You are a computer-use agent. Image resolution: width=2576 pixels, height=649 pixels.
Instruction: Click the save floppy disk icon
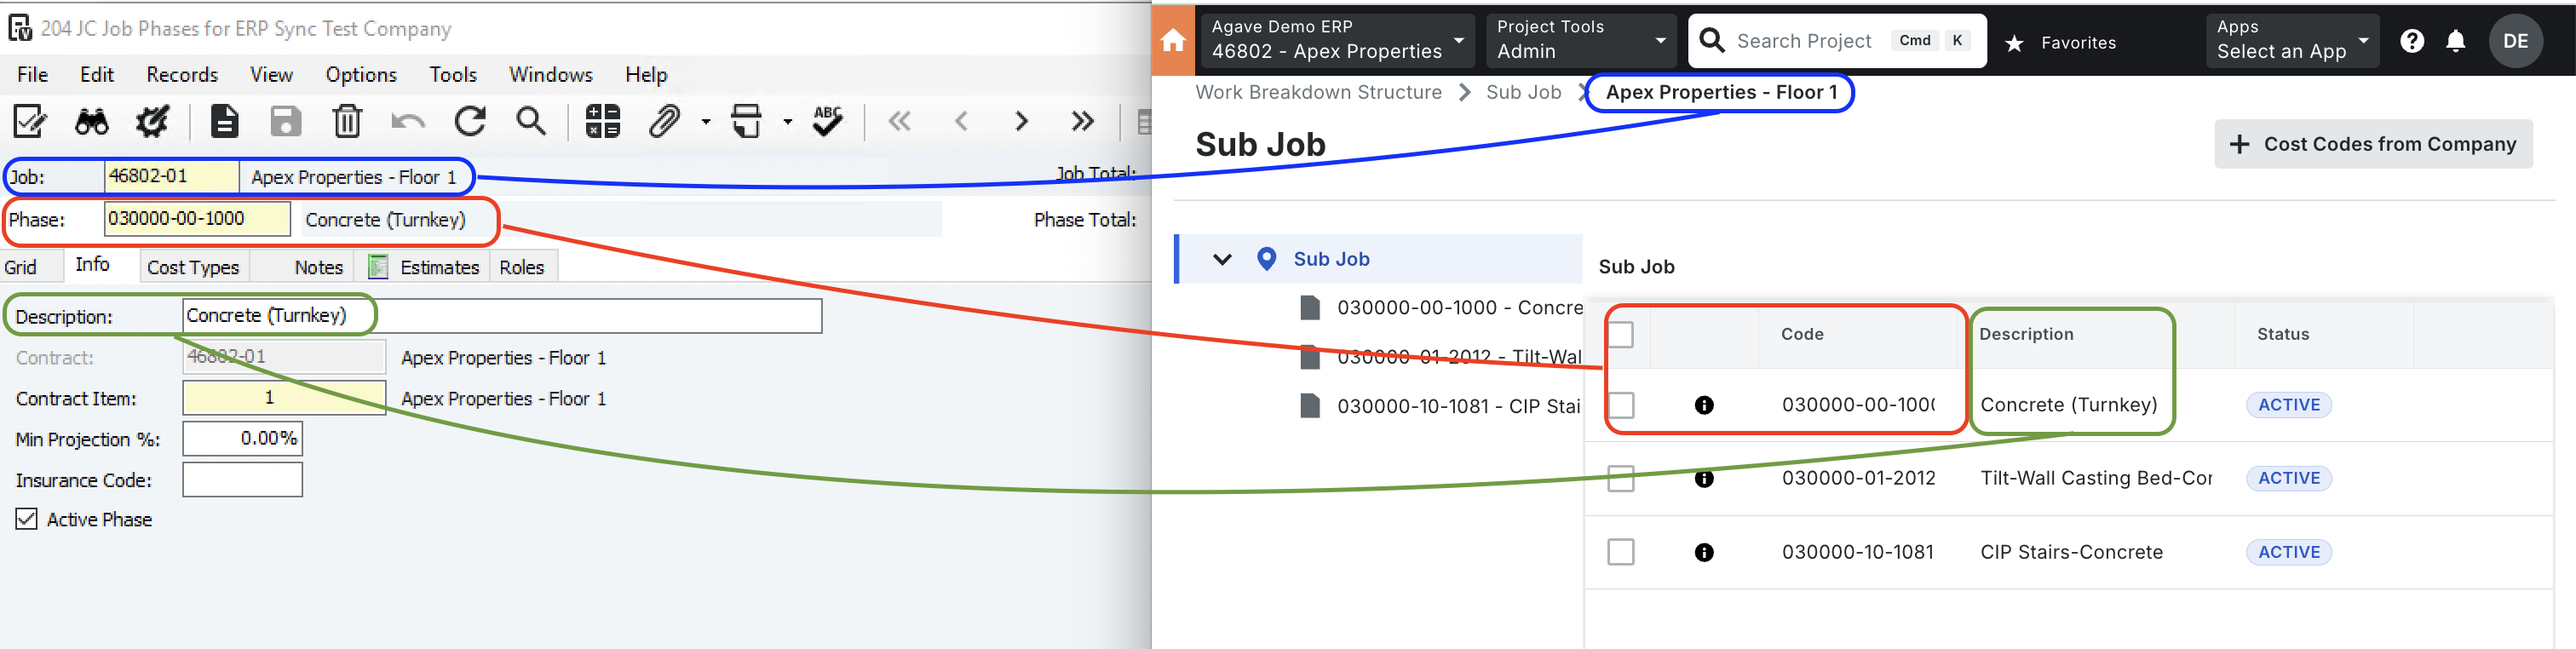(x=286, y=122)
